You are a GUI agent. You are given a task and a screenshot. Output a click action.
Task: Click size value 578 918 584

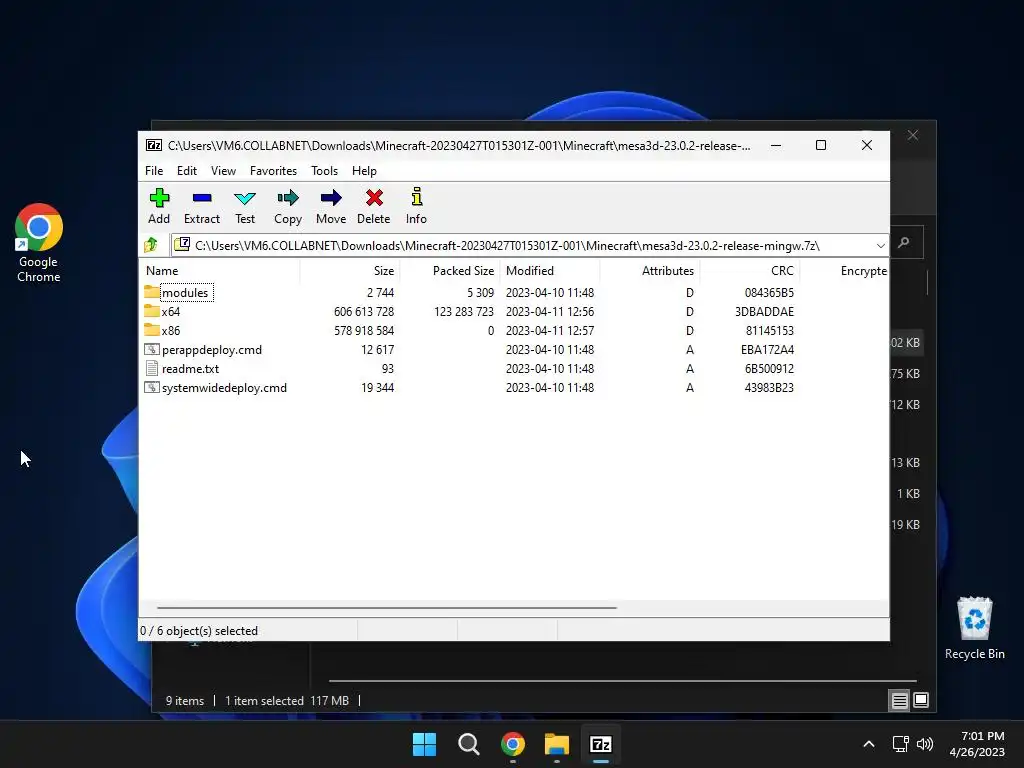[364, 330]
